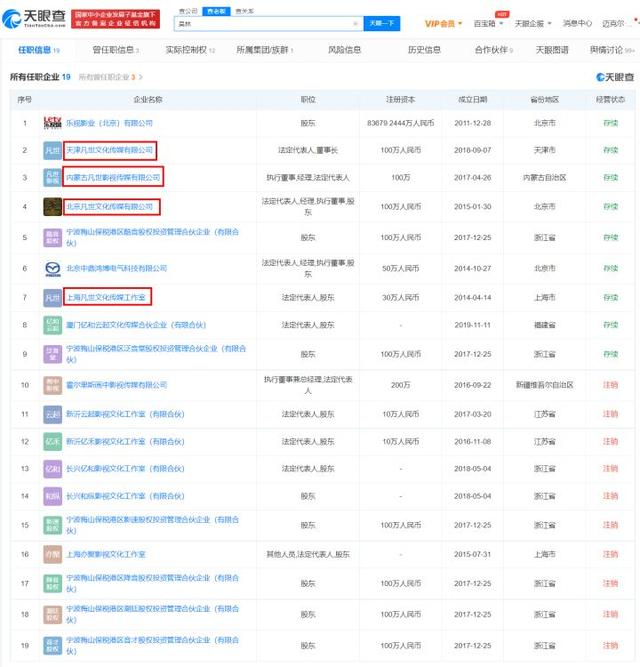Click the 2019-11-11 date cell
The image size is (640, 667).
472,325
